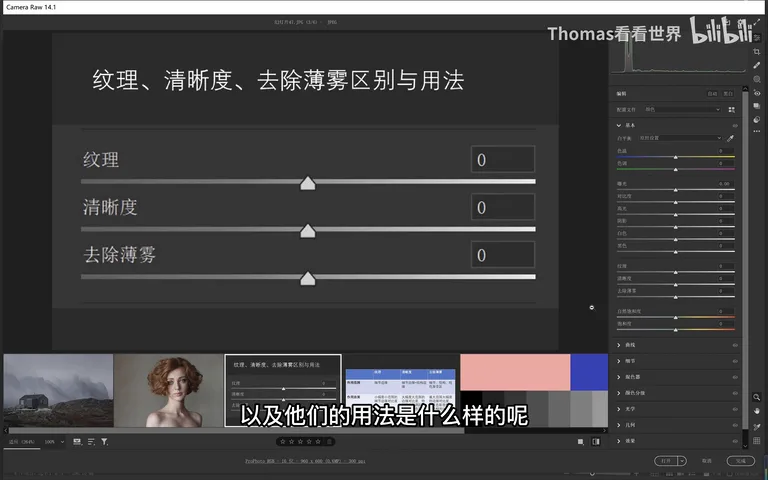Image resolution: width=768 pixels, height=480 pixels.
Task: Browse profiles with grid icon
Action: pyautogui.click(x=731, y=110)
